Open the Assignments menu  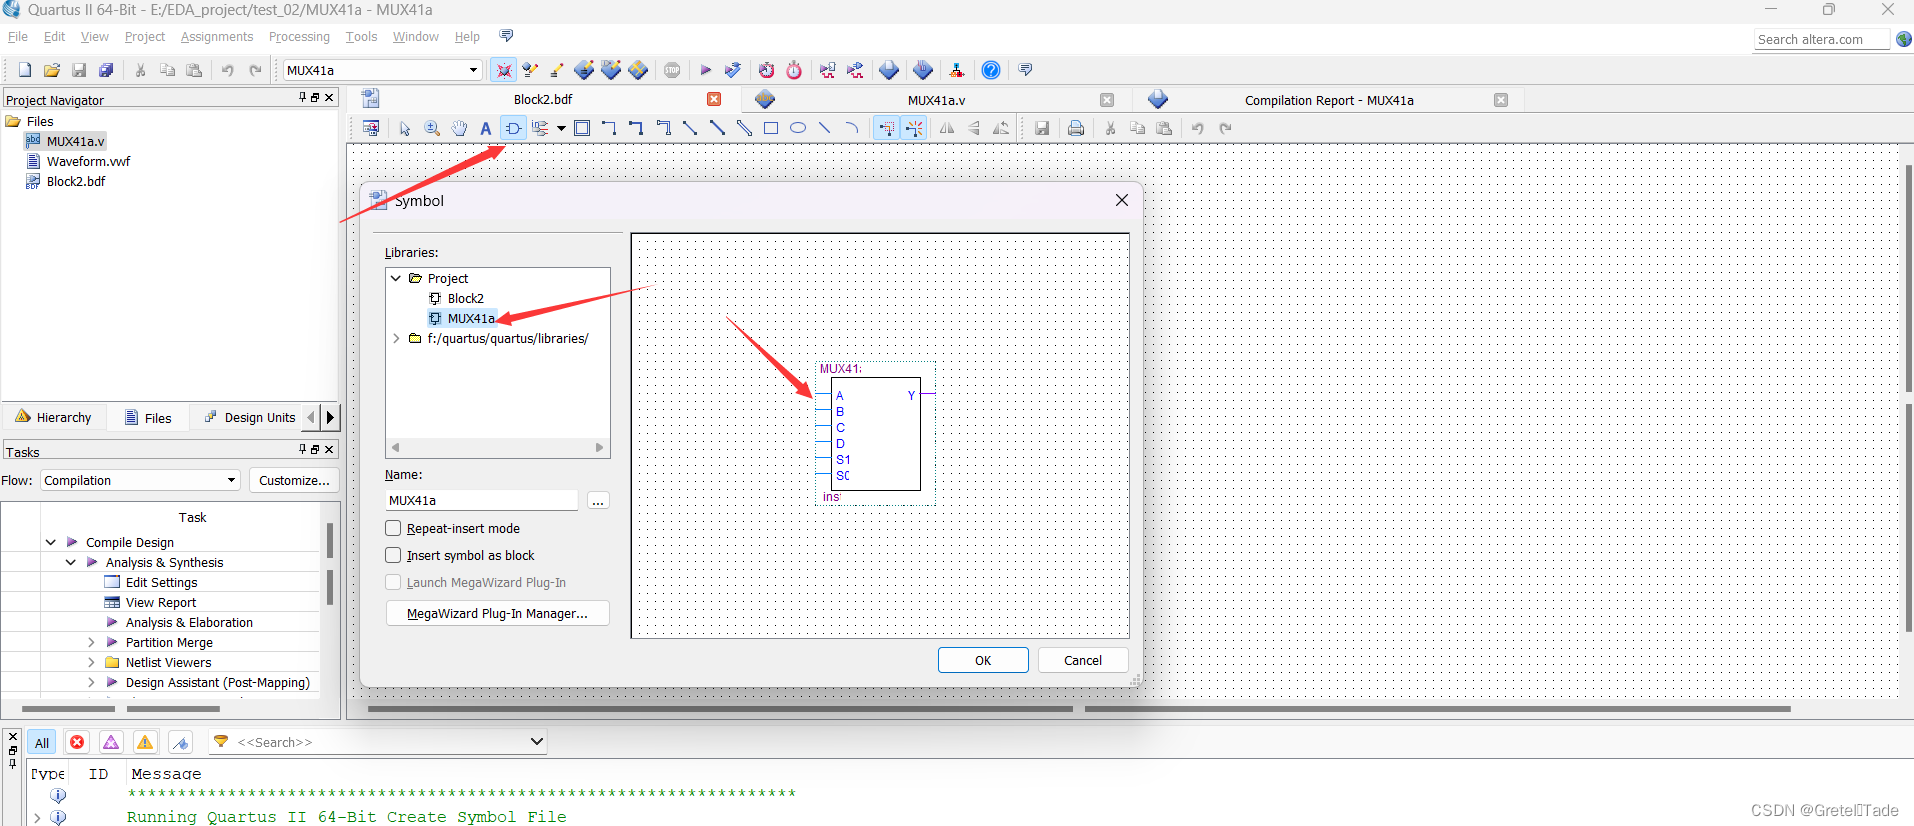[x=217, y=37]
